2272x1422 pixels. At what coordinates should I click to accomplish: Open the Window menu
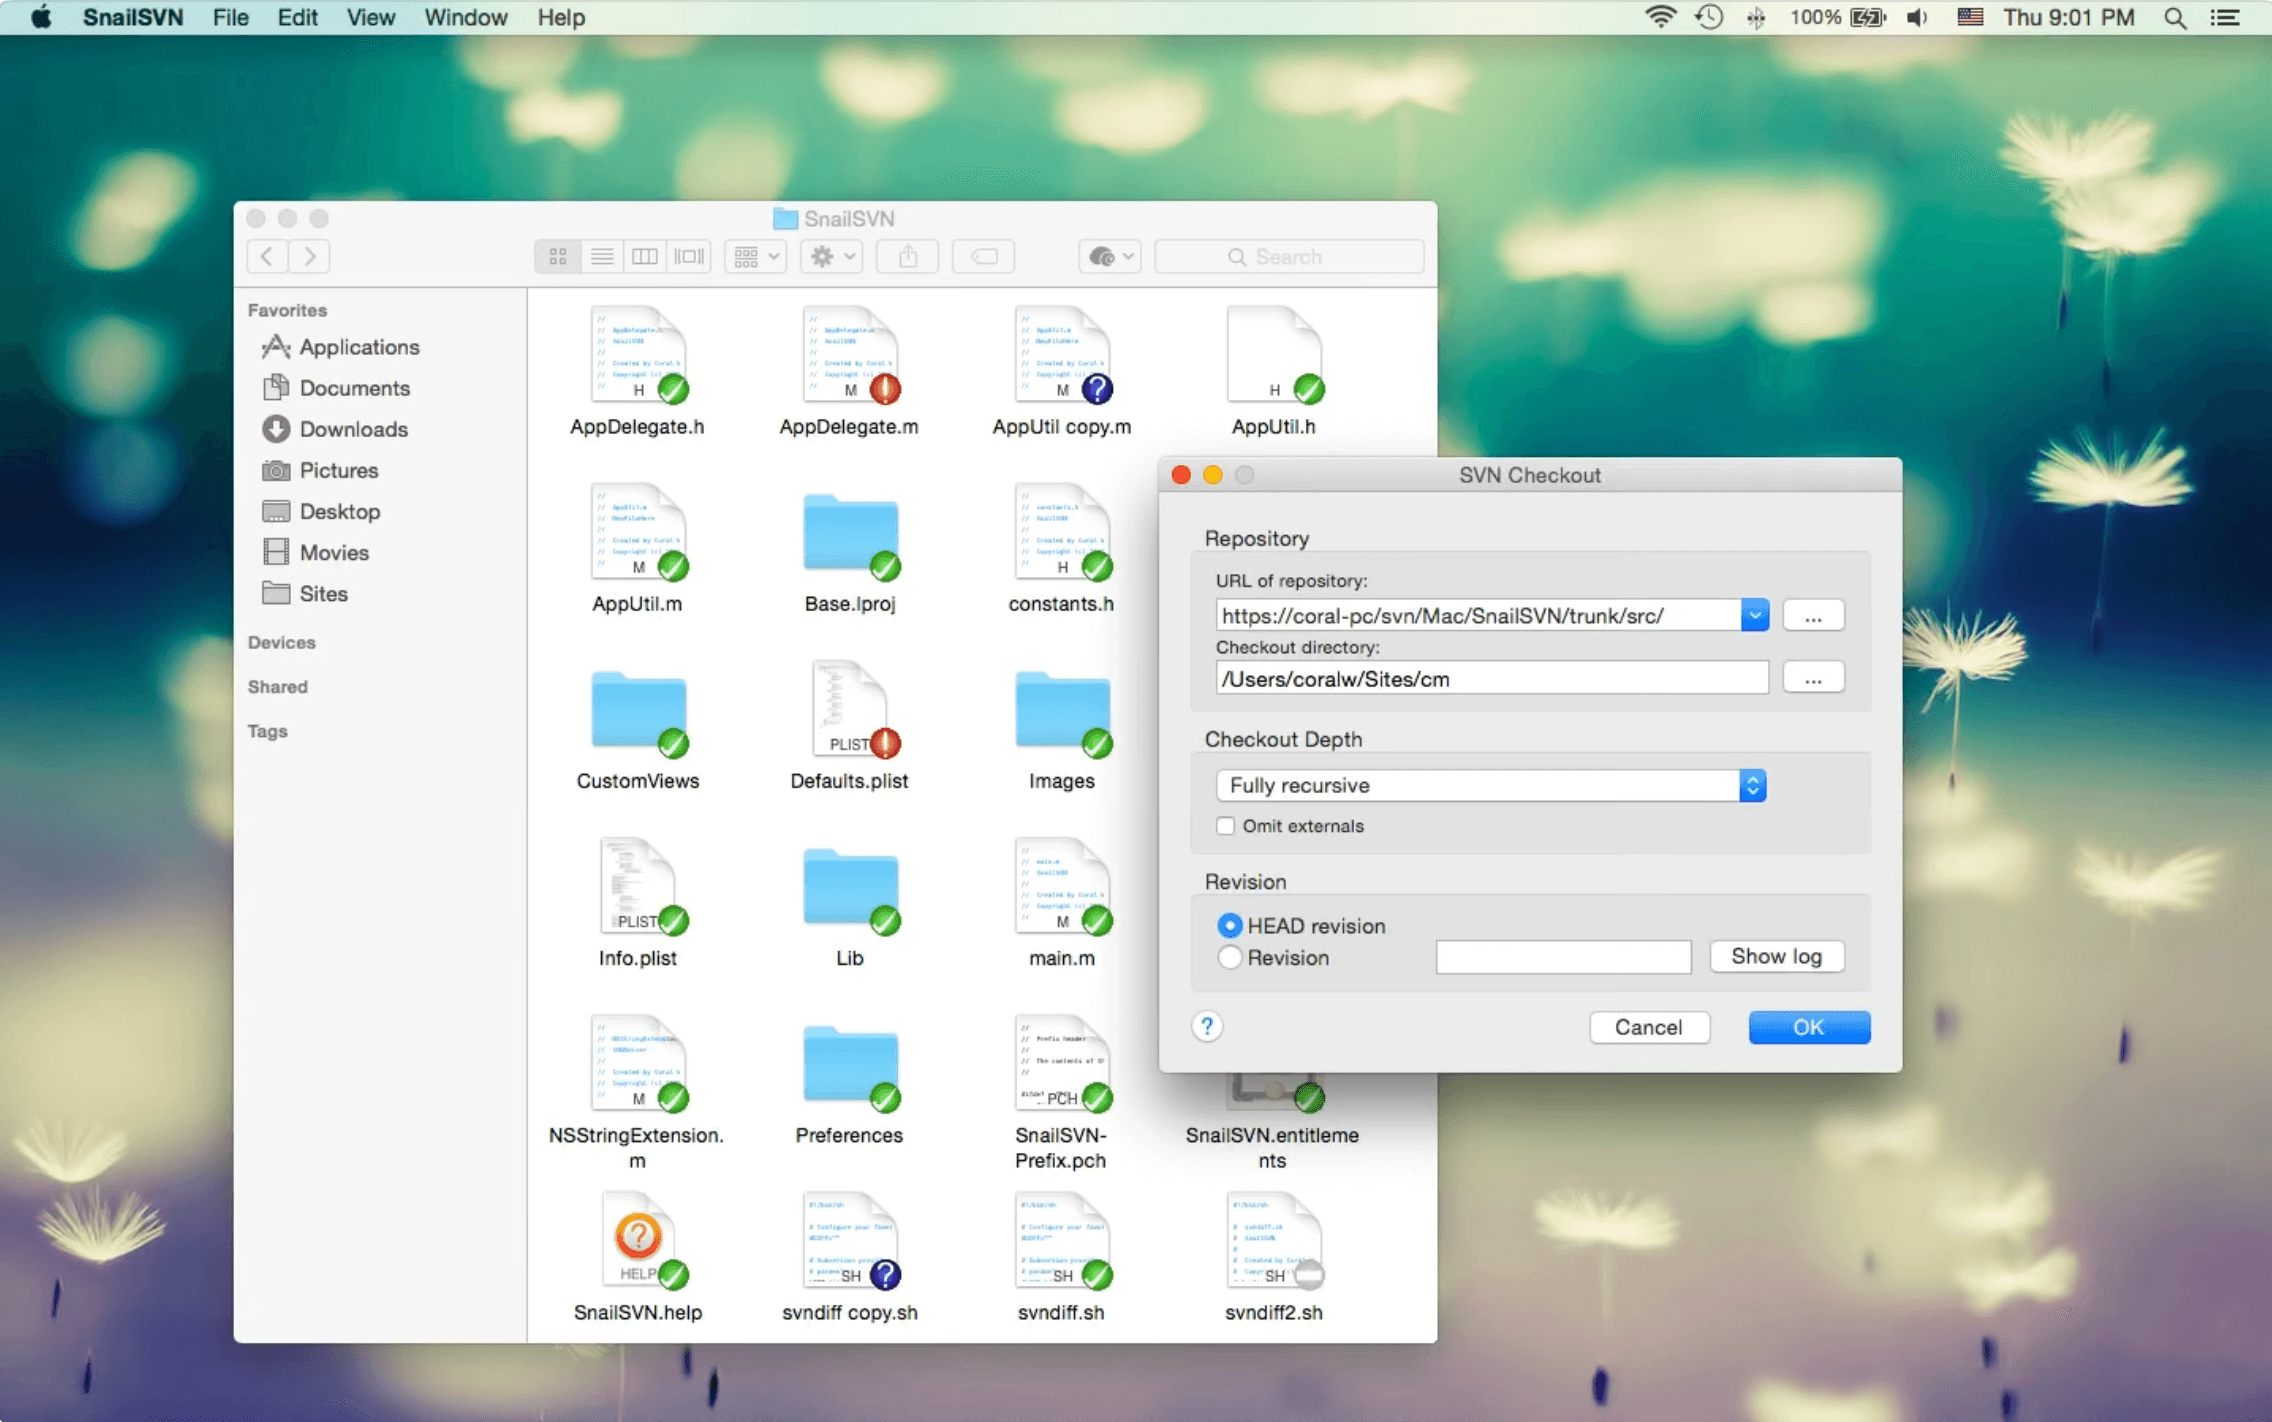pyautogui.click(x=466, y=17)
